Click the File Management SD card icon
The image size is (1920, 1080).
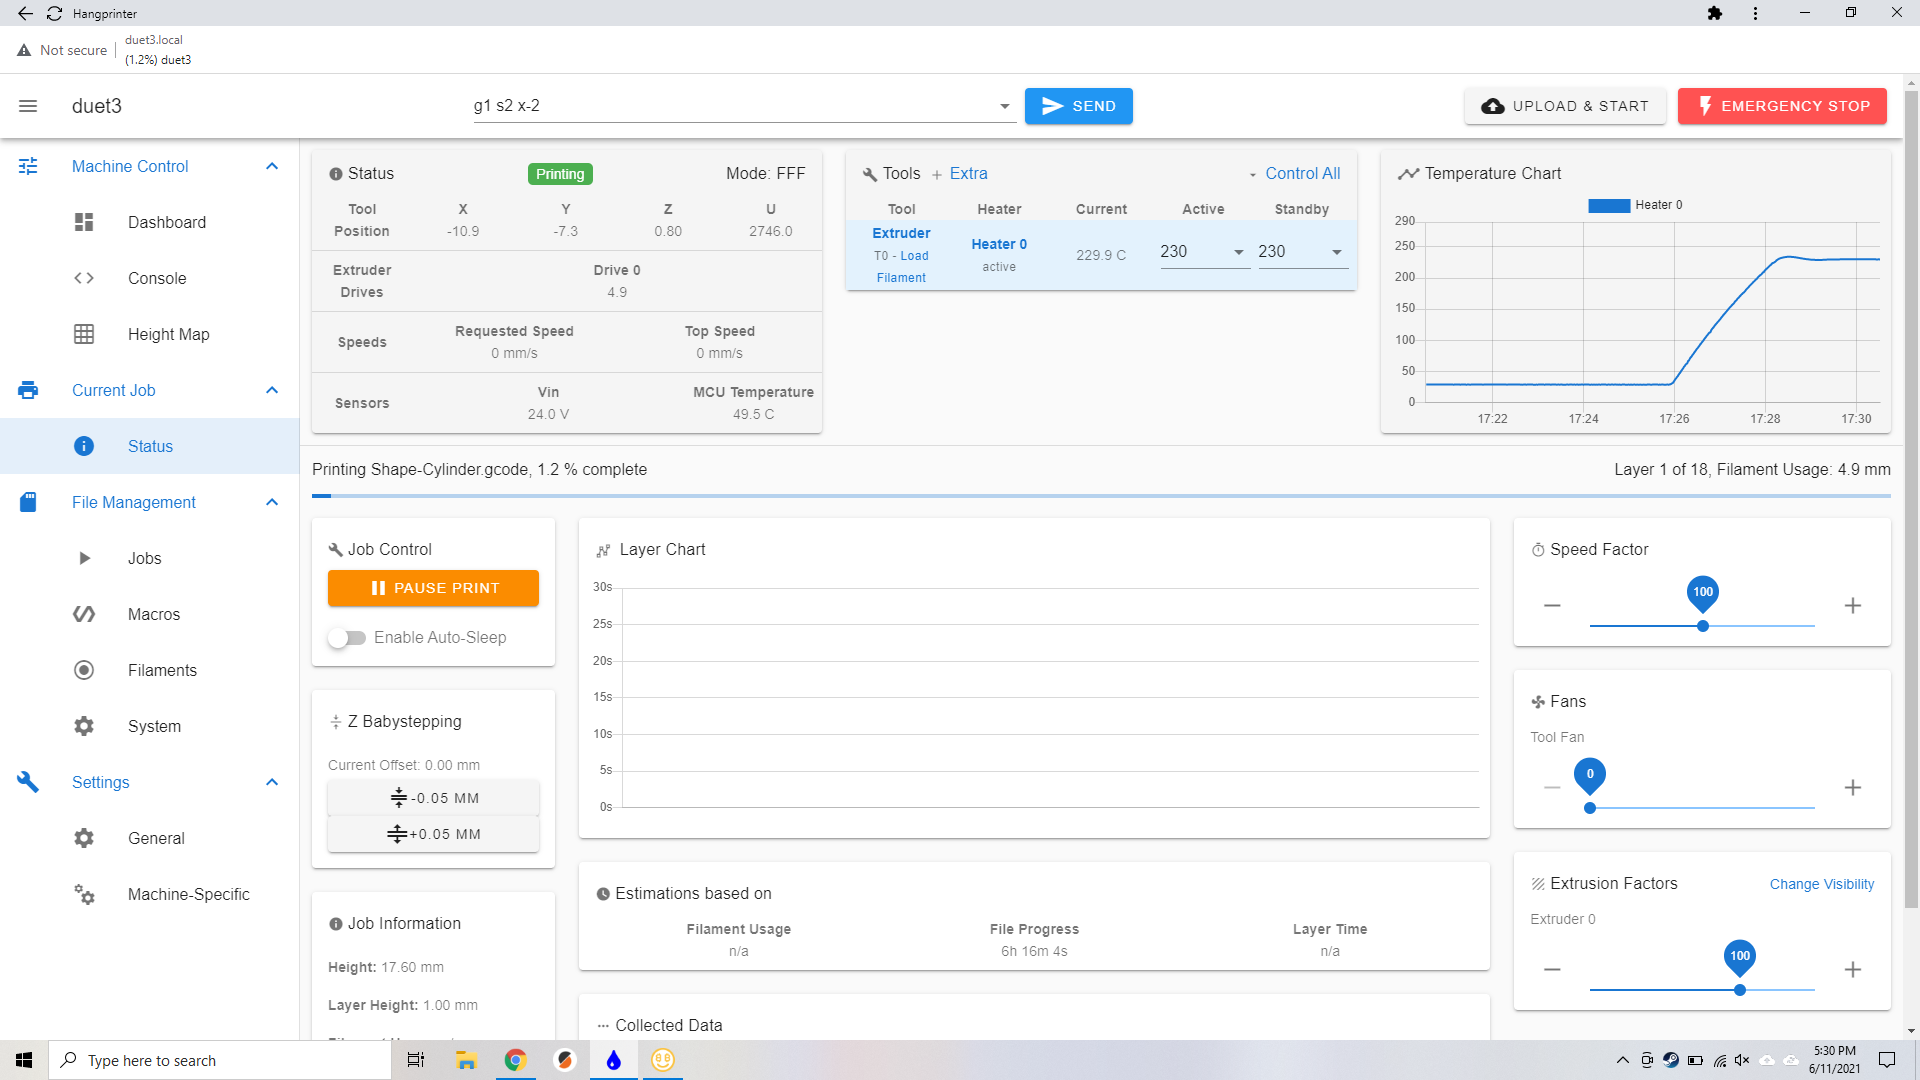coord(28,502)
